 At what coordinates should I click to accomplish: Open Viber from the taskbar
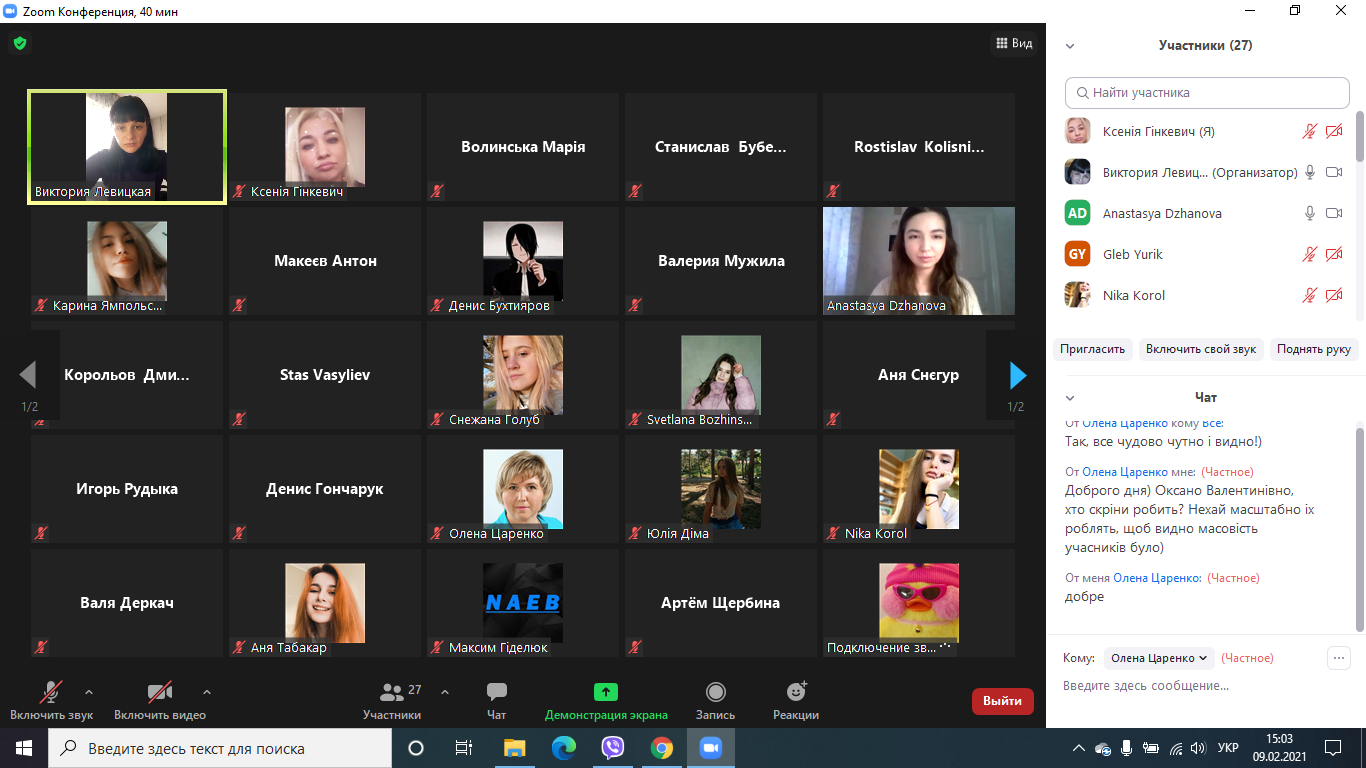[613, 748]
